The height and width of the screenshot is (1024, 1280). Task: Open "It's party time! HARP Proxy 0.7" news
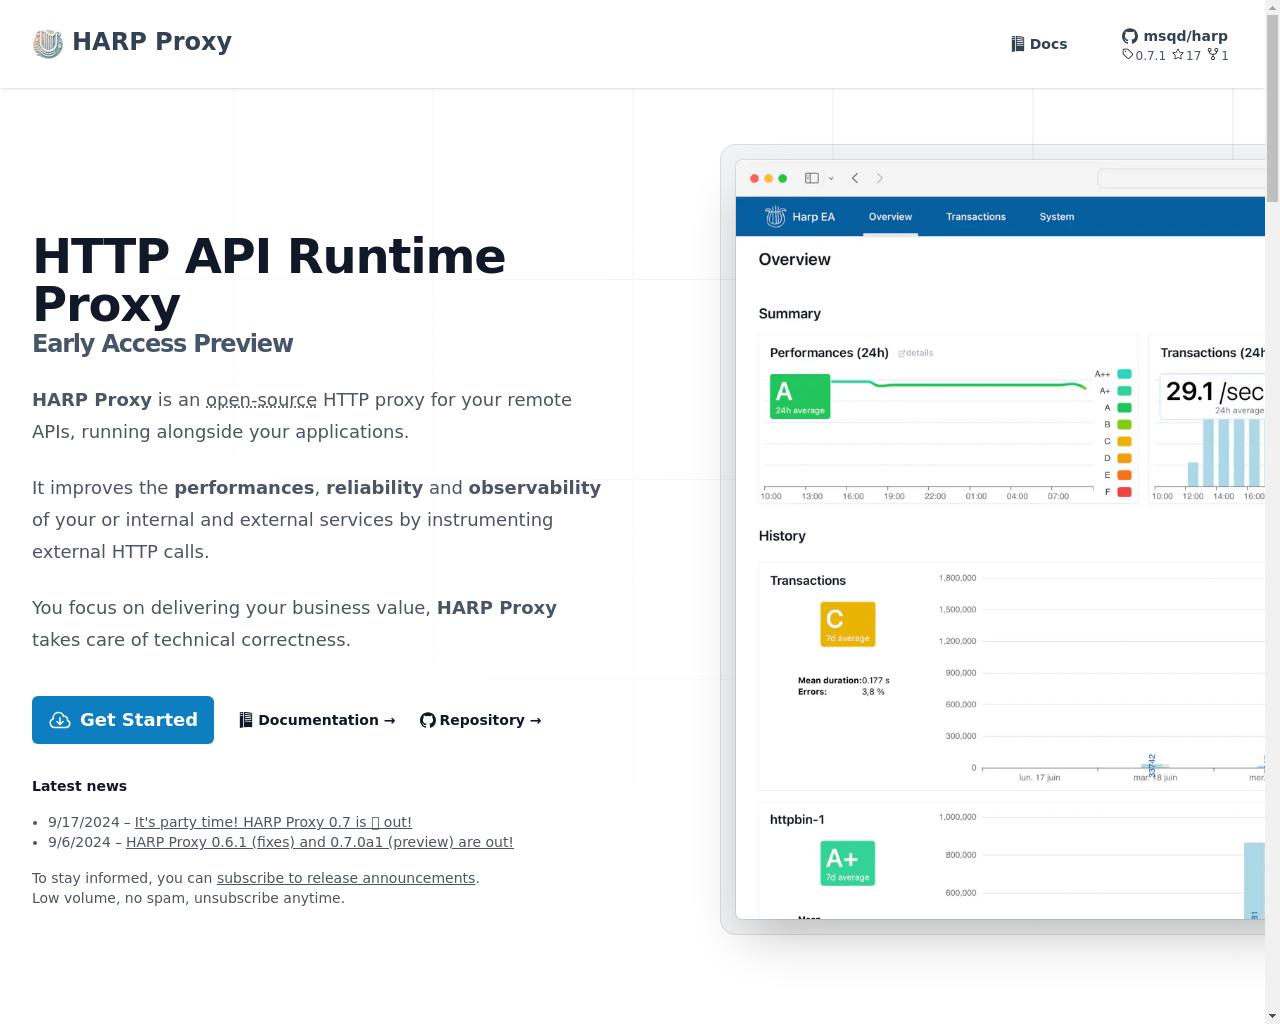[273, 822]
